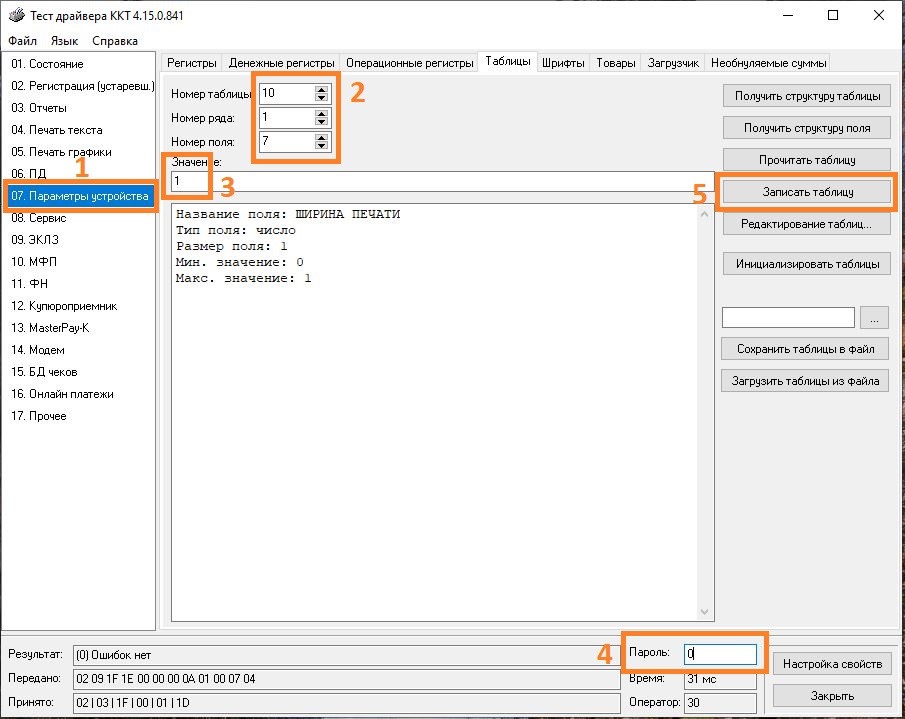Click Получить структуру поля button
The image size is (905, 719).
[805, 128]
